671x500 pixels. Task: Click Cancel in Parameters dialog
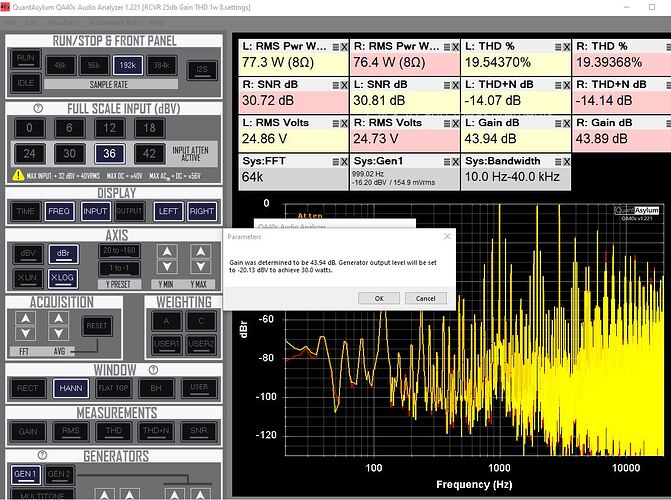[x=425, y=298]
